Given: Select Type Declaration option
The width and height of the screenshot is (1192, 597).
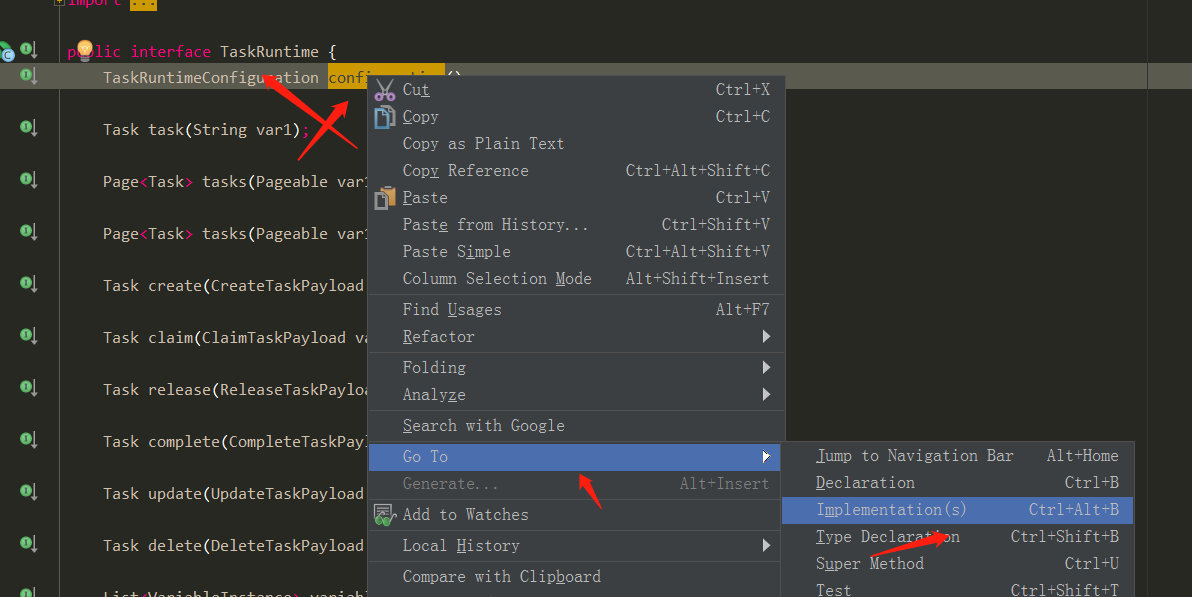Looking at the screenshot, I should (886, 537).
